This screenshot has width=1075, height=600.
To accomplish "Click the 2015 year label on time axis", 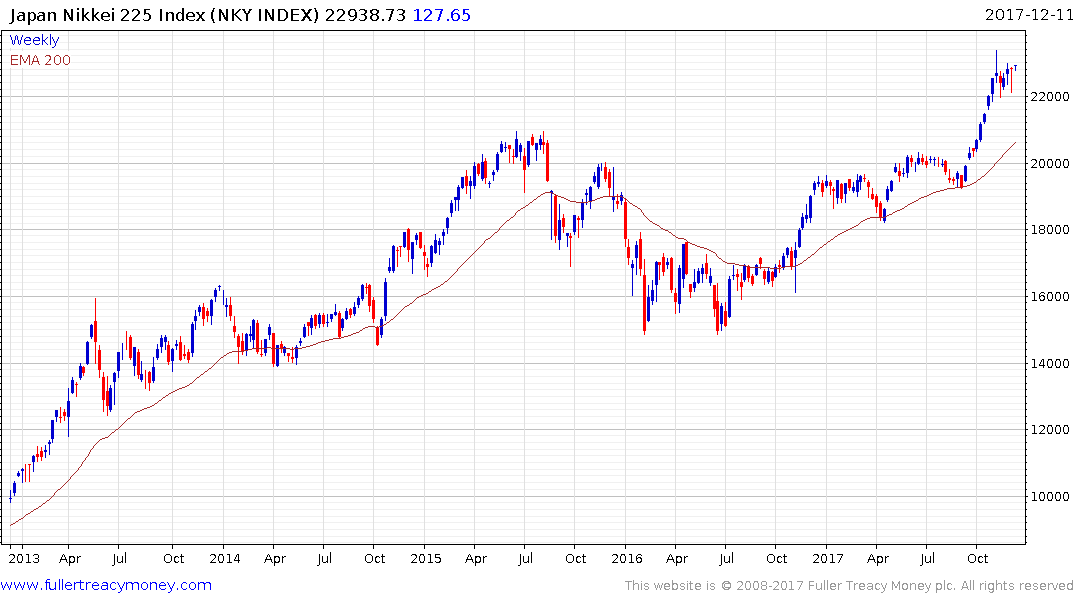I will coord(426,558).
